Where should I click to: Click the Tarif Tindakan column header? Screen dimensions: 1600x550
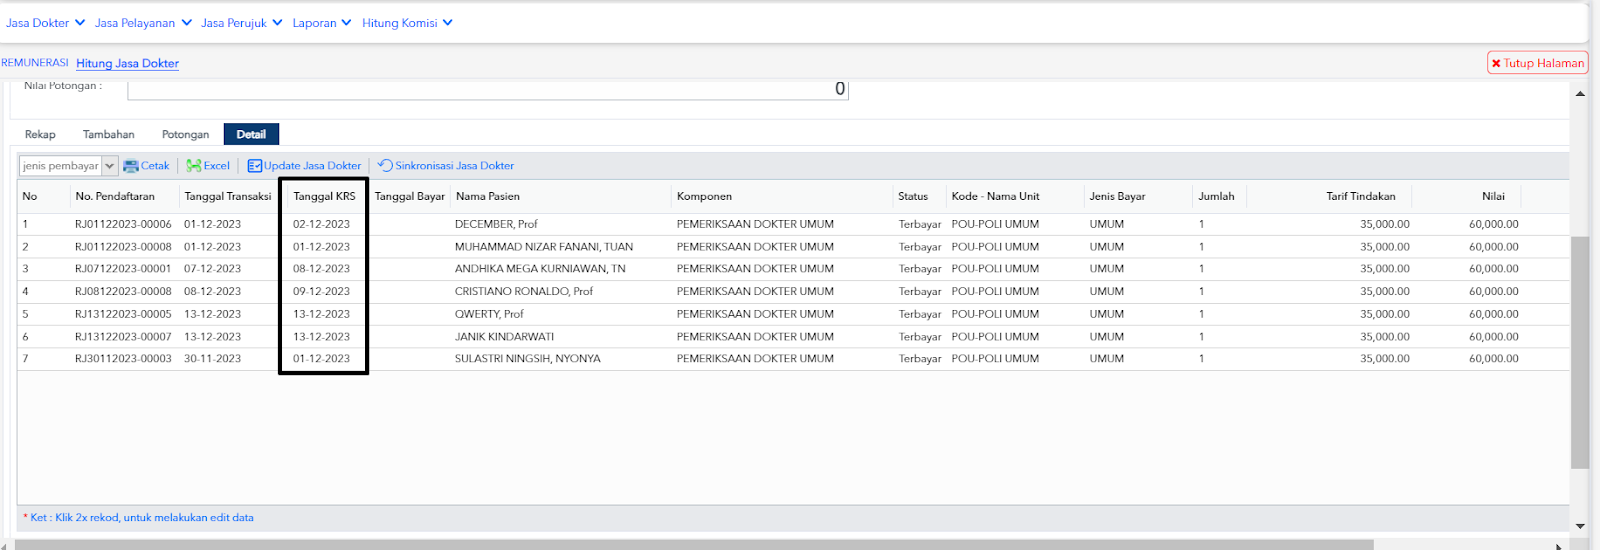click(x=1361, y=197)
